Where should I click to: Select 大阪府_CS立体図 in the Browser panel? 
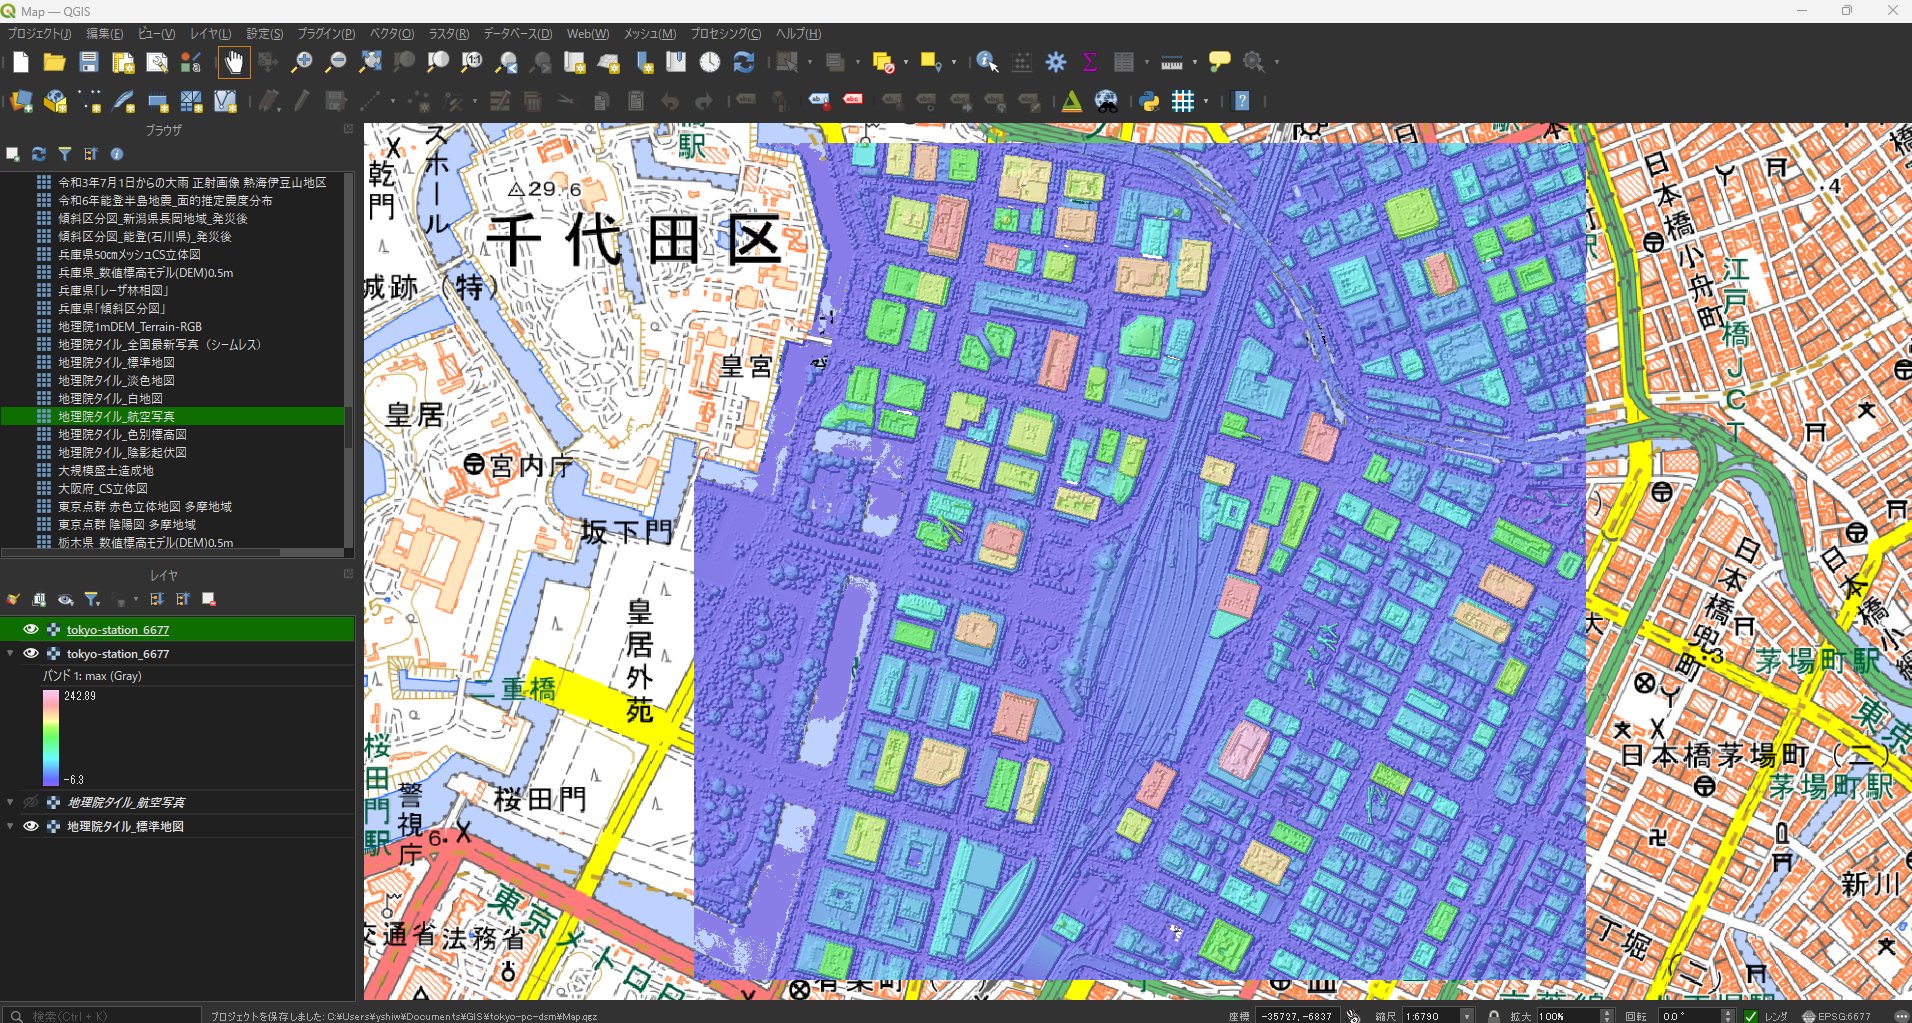(x=103, y=488)
